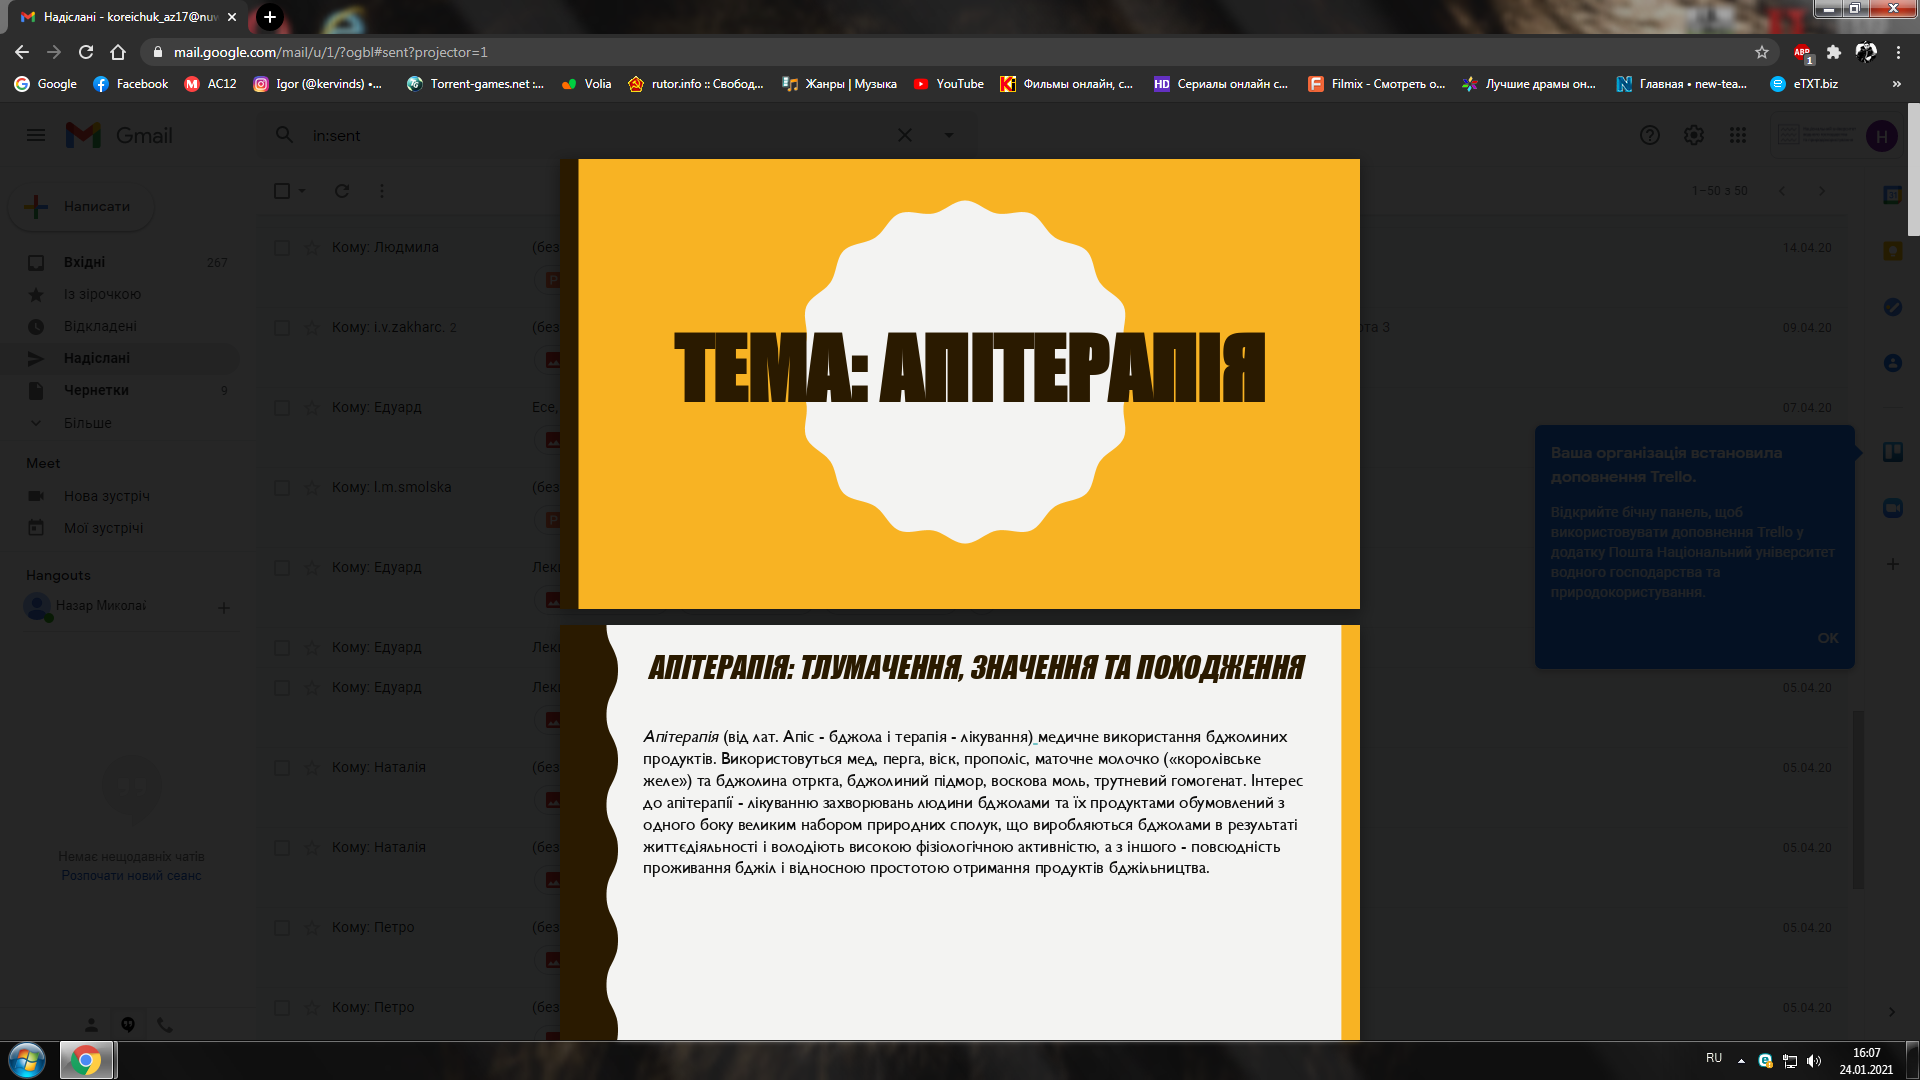Image resolution: width=1920 pixels, height=1080 pixels.
Task: Click the taskbar volume icon
Action: pos(1814,1061)
